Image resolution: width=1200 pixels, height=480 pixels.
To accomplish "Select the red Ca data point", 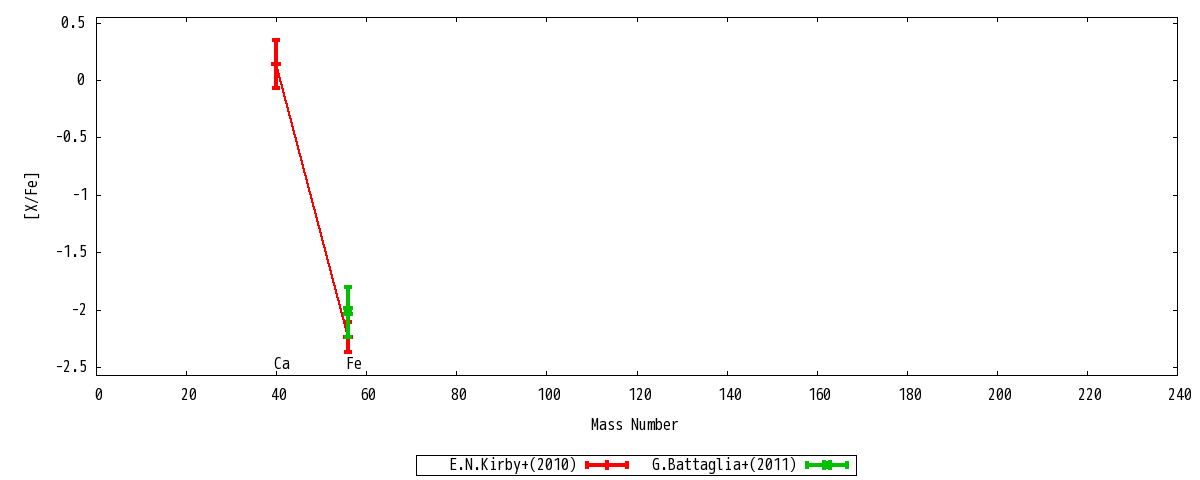I will point(276,64).
